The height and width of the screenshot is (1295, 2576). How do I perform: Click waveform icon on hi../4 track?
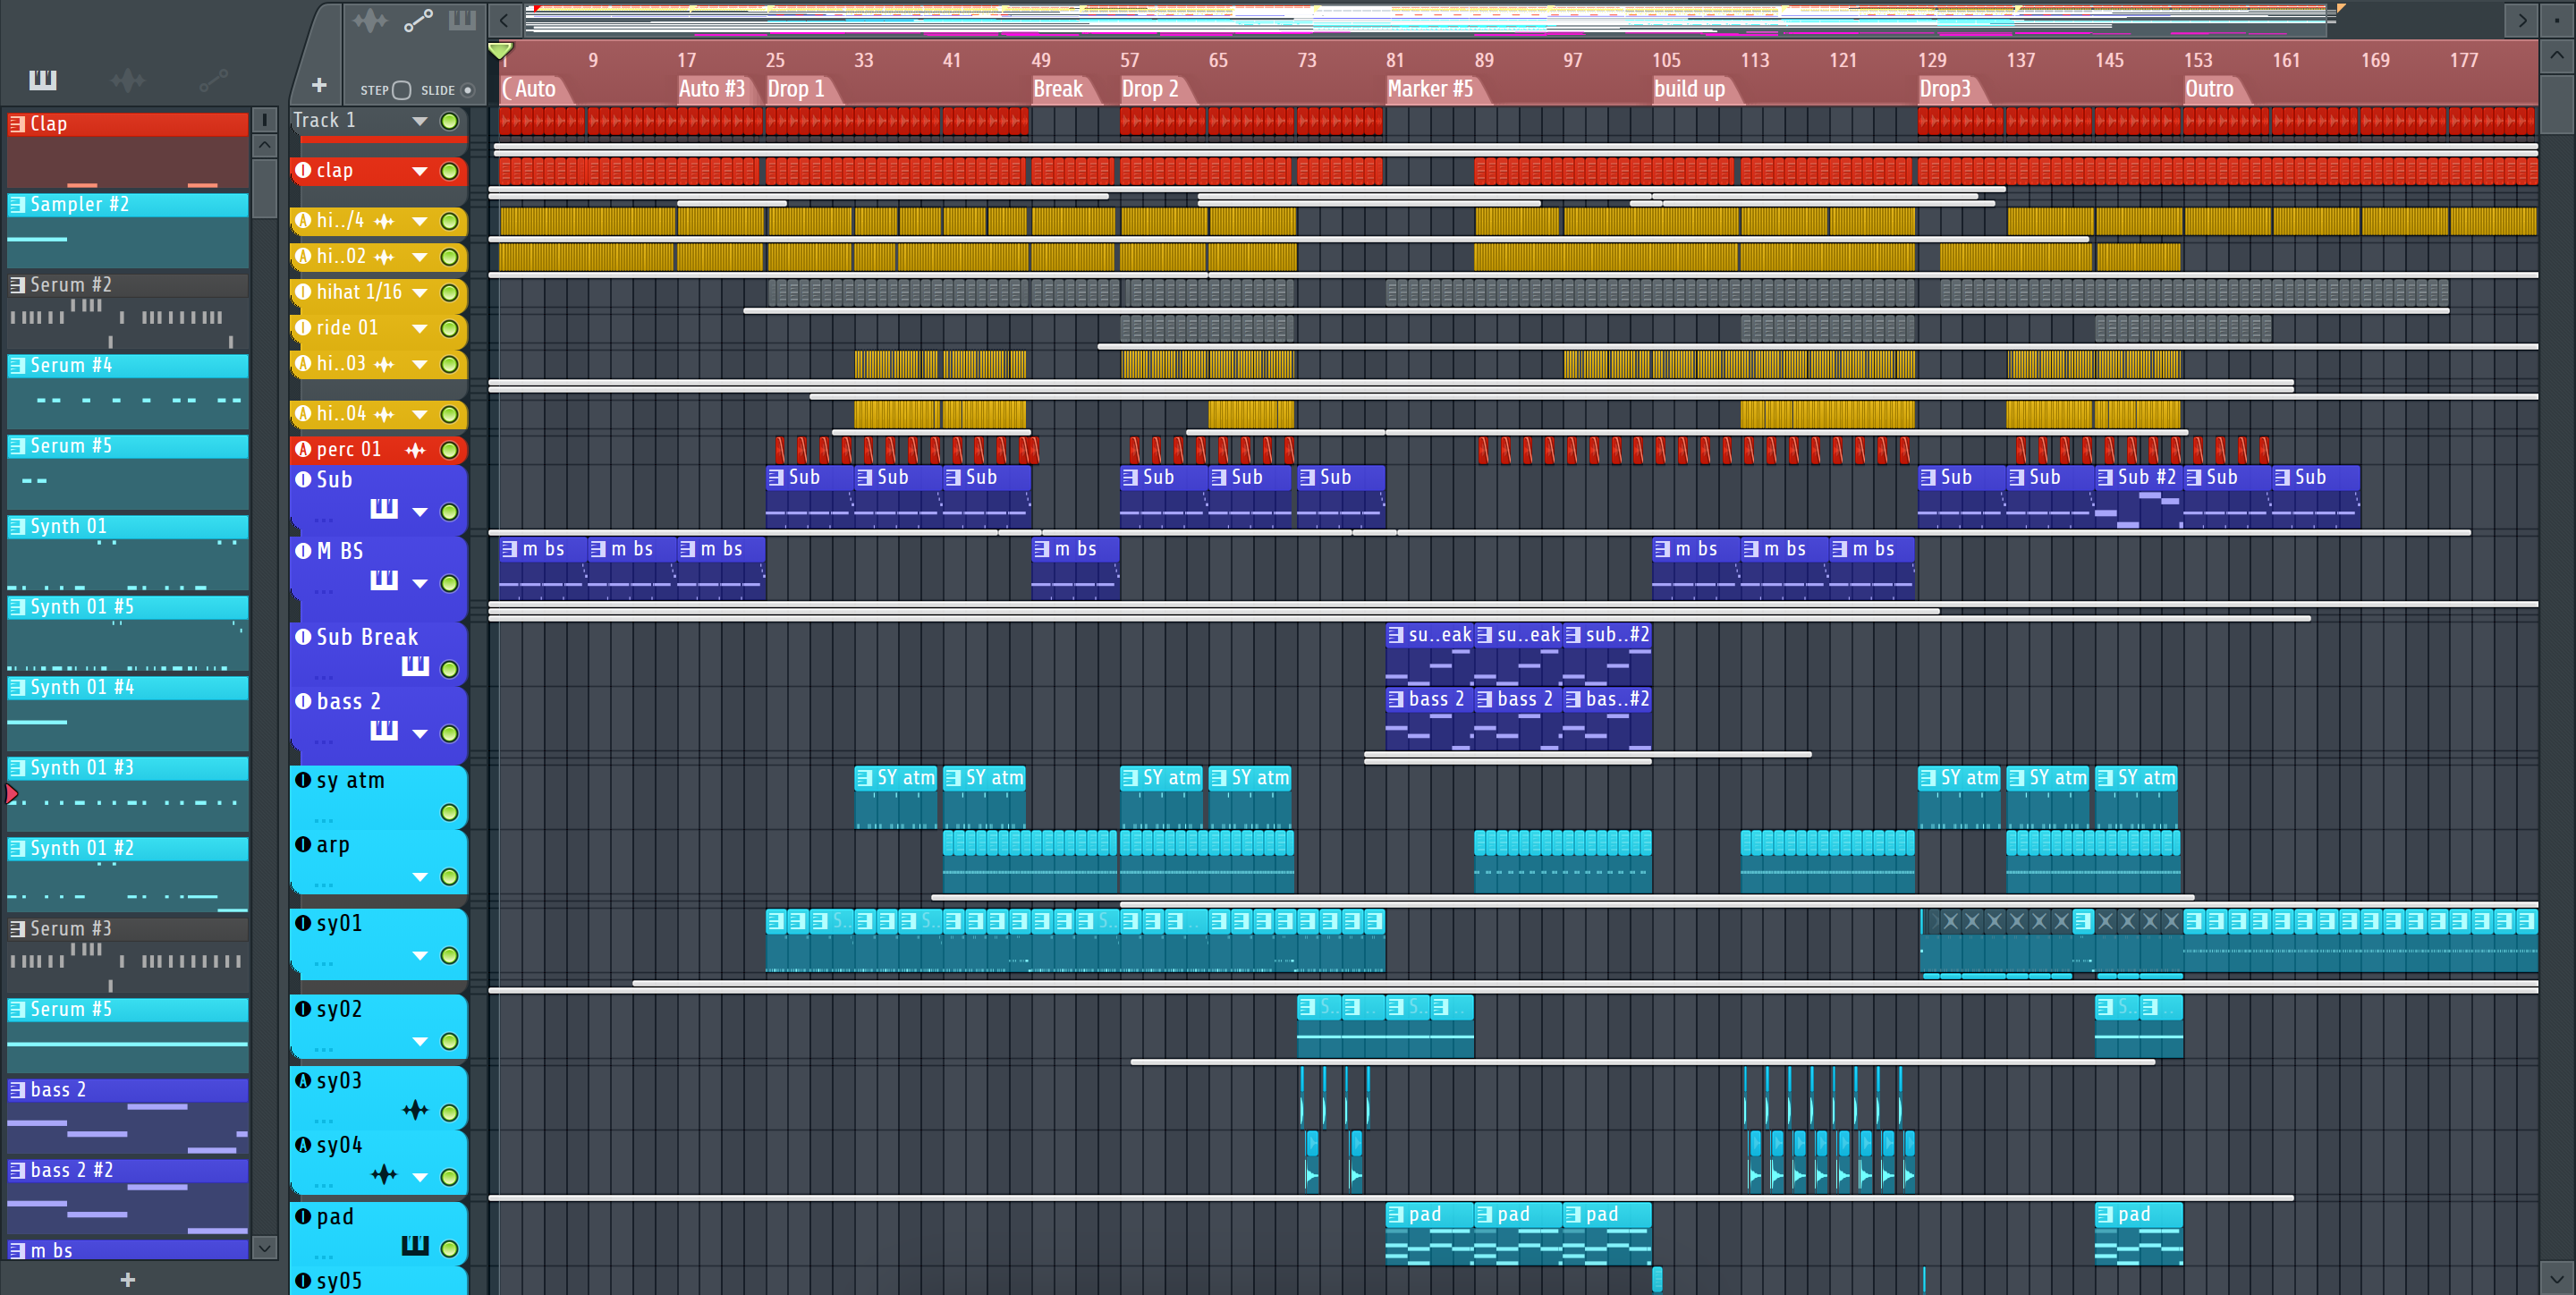coord(384,221)
